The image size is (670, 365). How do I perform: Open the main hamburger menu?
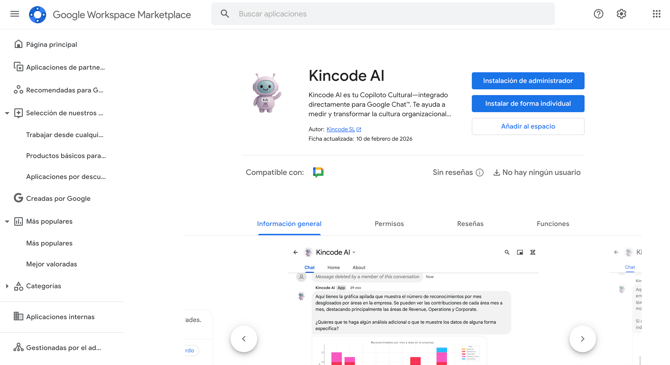15,14
